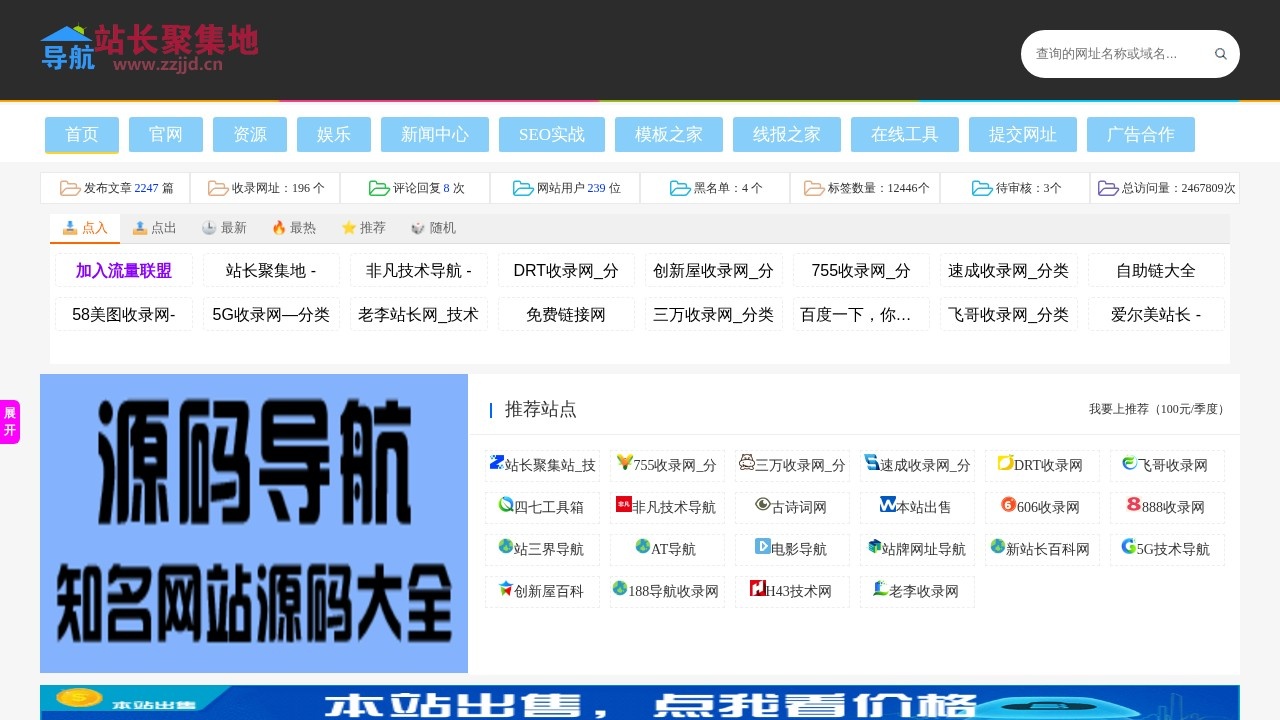Open the AT导航 recommended site

[667, 549]
